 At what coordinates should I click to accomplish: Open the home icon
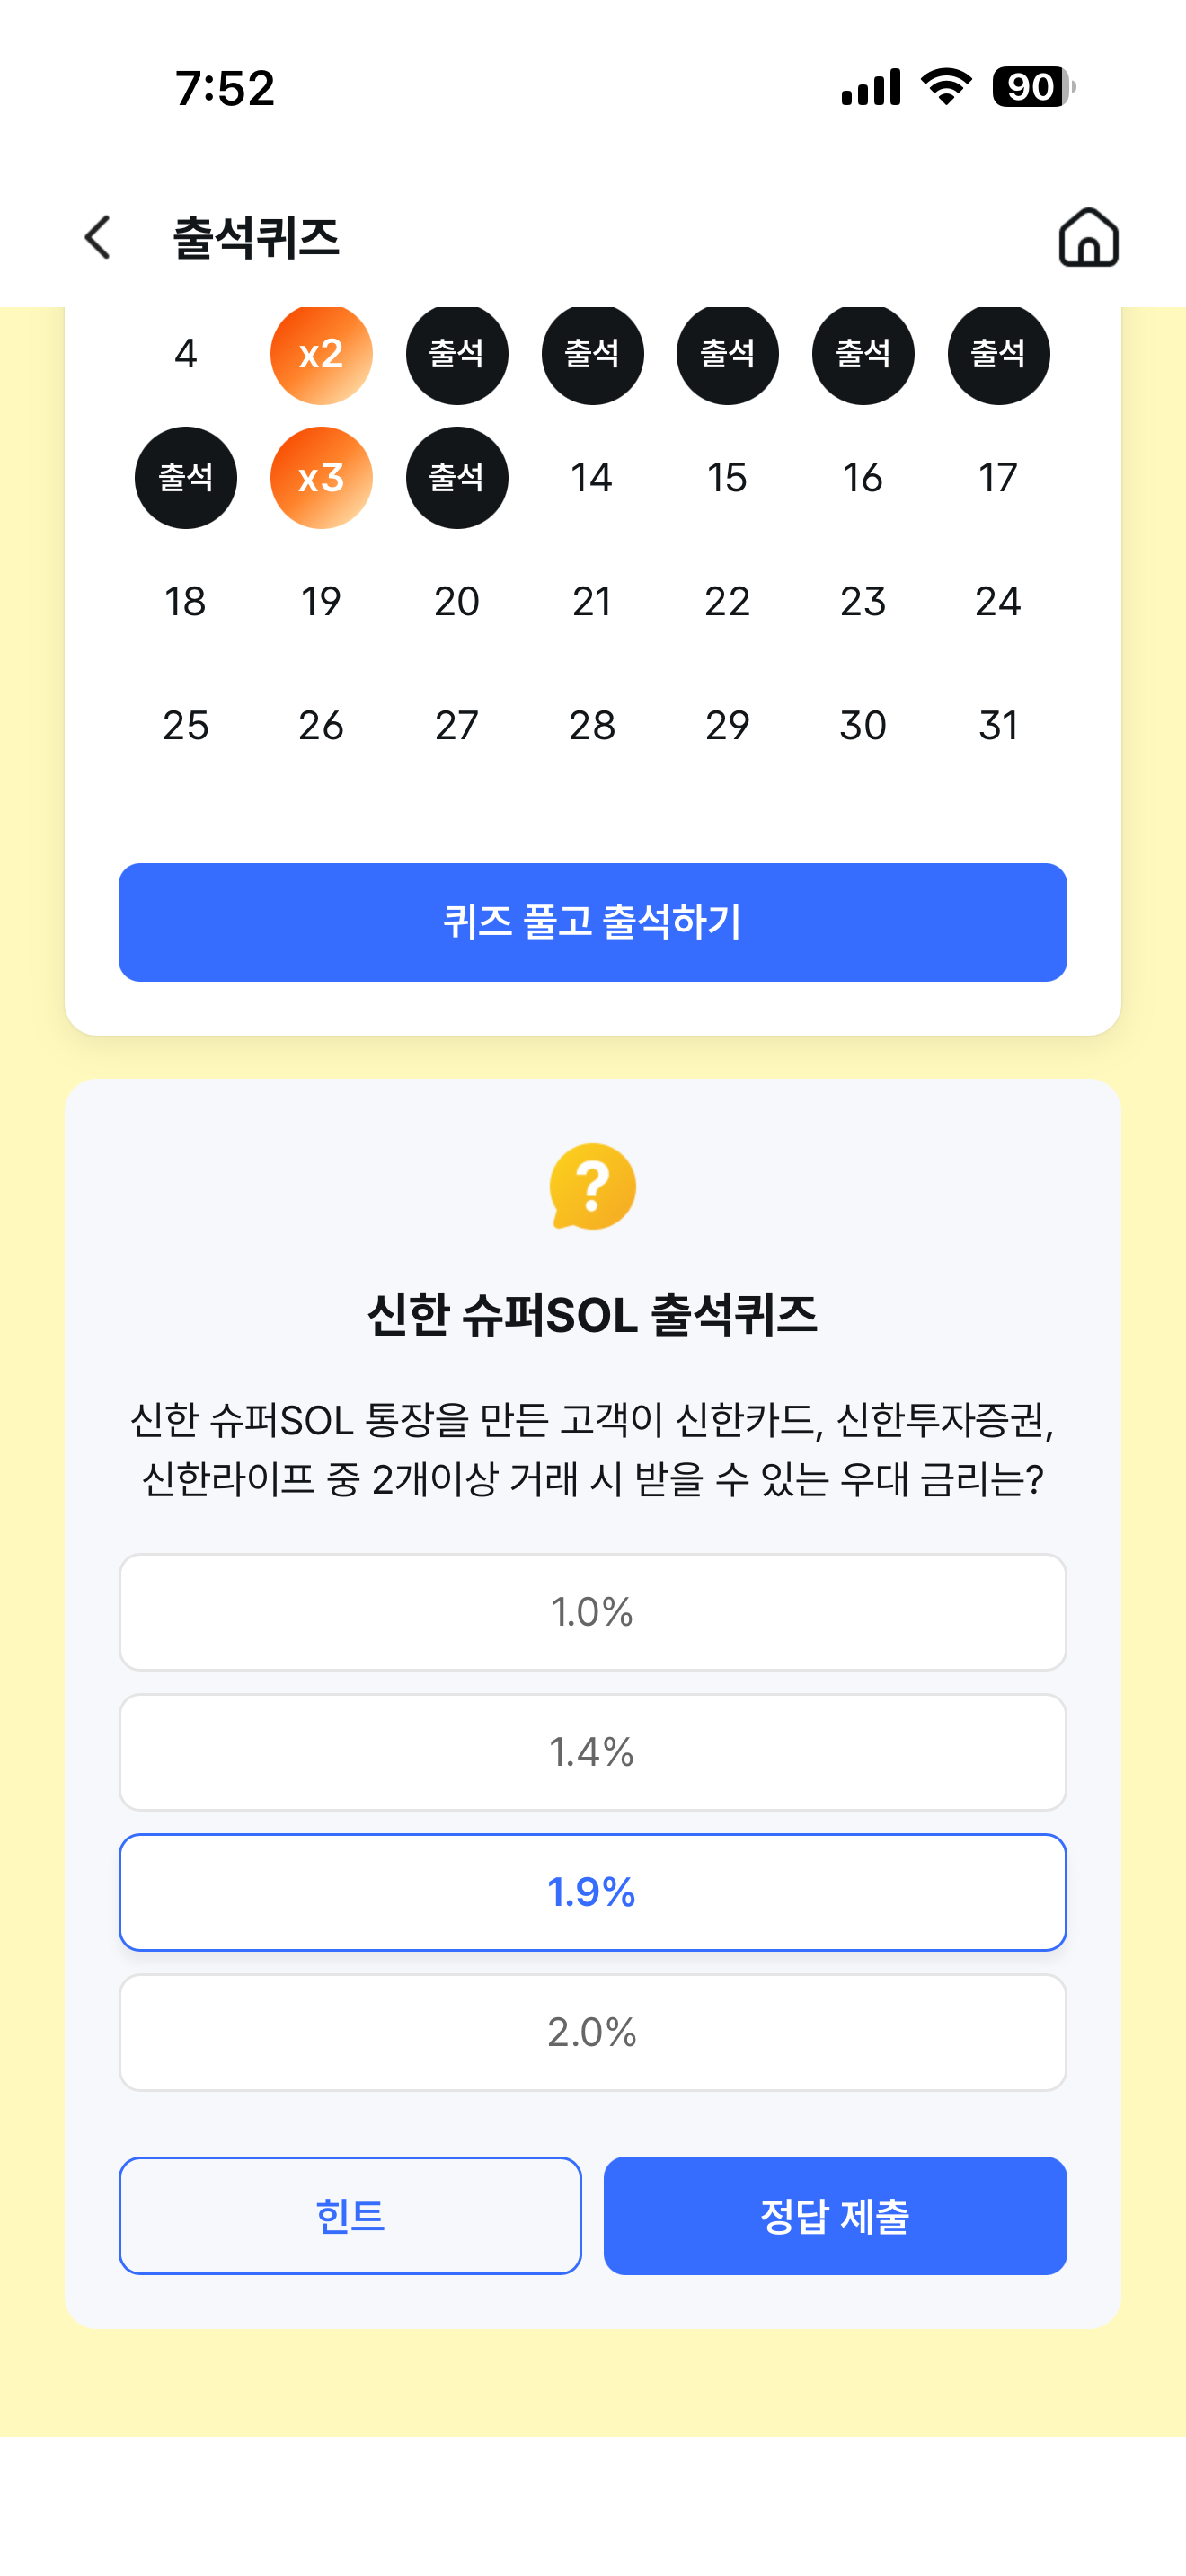[x=1088, y=238]
